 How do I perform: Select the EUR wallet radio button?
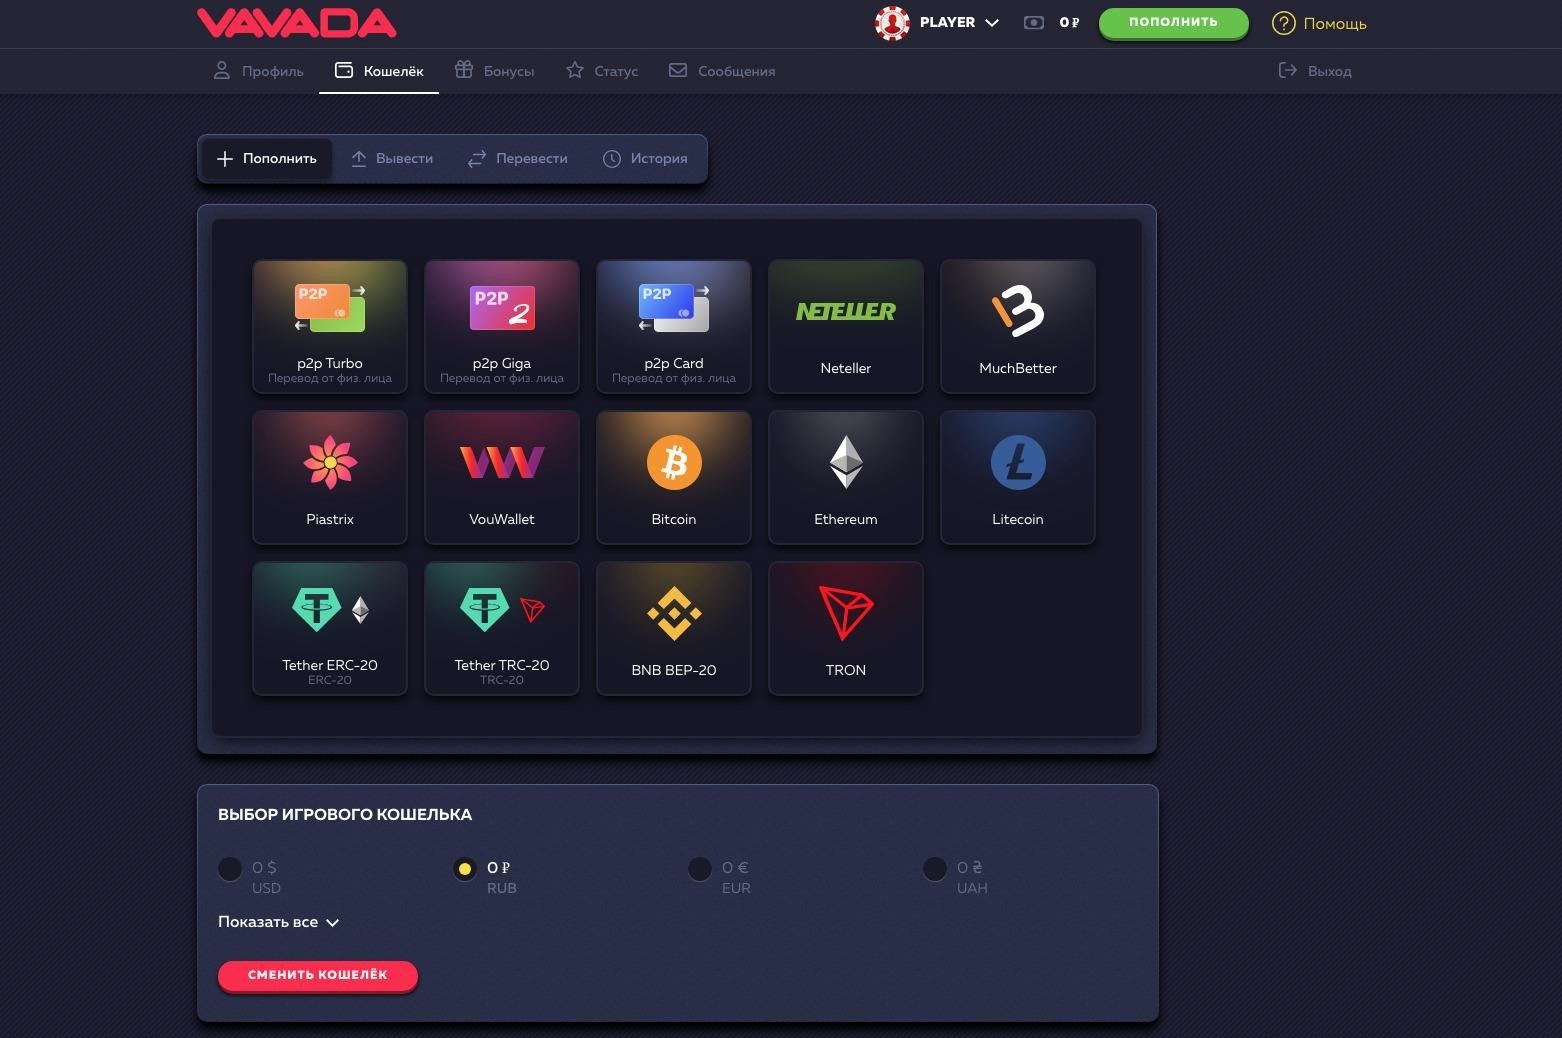tap(700, 869)
